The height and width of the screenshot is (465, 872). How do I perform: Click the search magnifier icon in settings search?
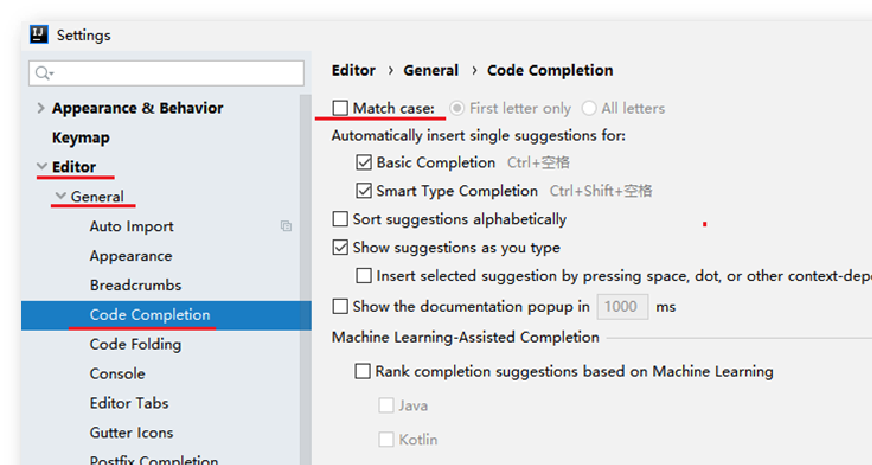pos(43,73)
